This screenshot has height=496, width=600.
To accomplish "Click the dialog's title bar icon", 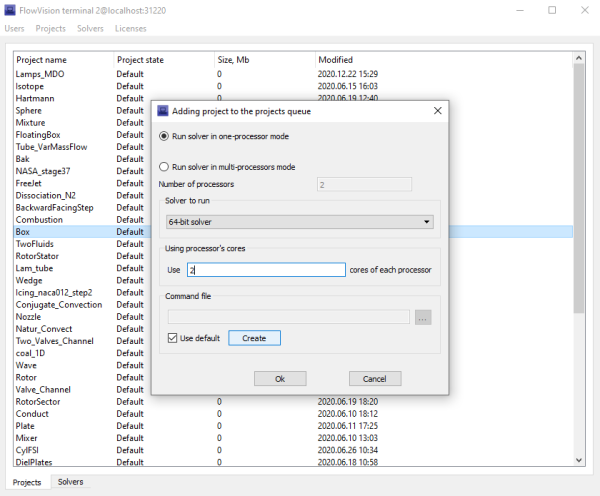I will (163, 111).
